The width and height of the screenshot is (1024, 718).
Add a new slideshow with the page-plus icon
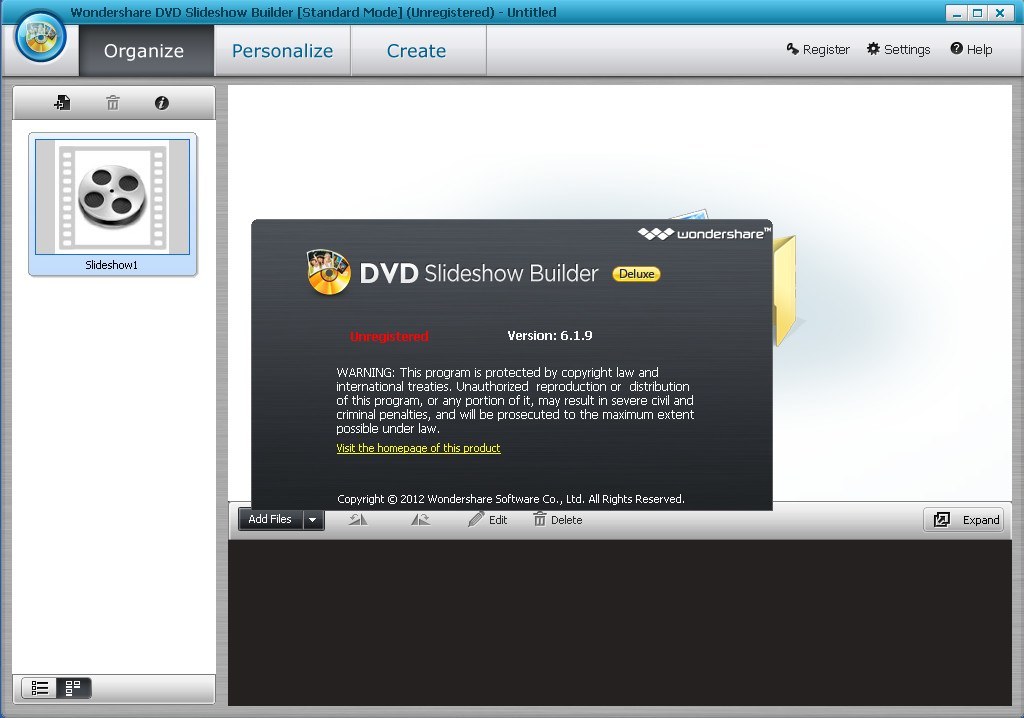tap(63, 103)
